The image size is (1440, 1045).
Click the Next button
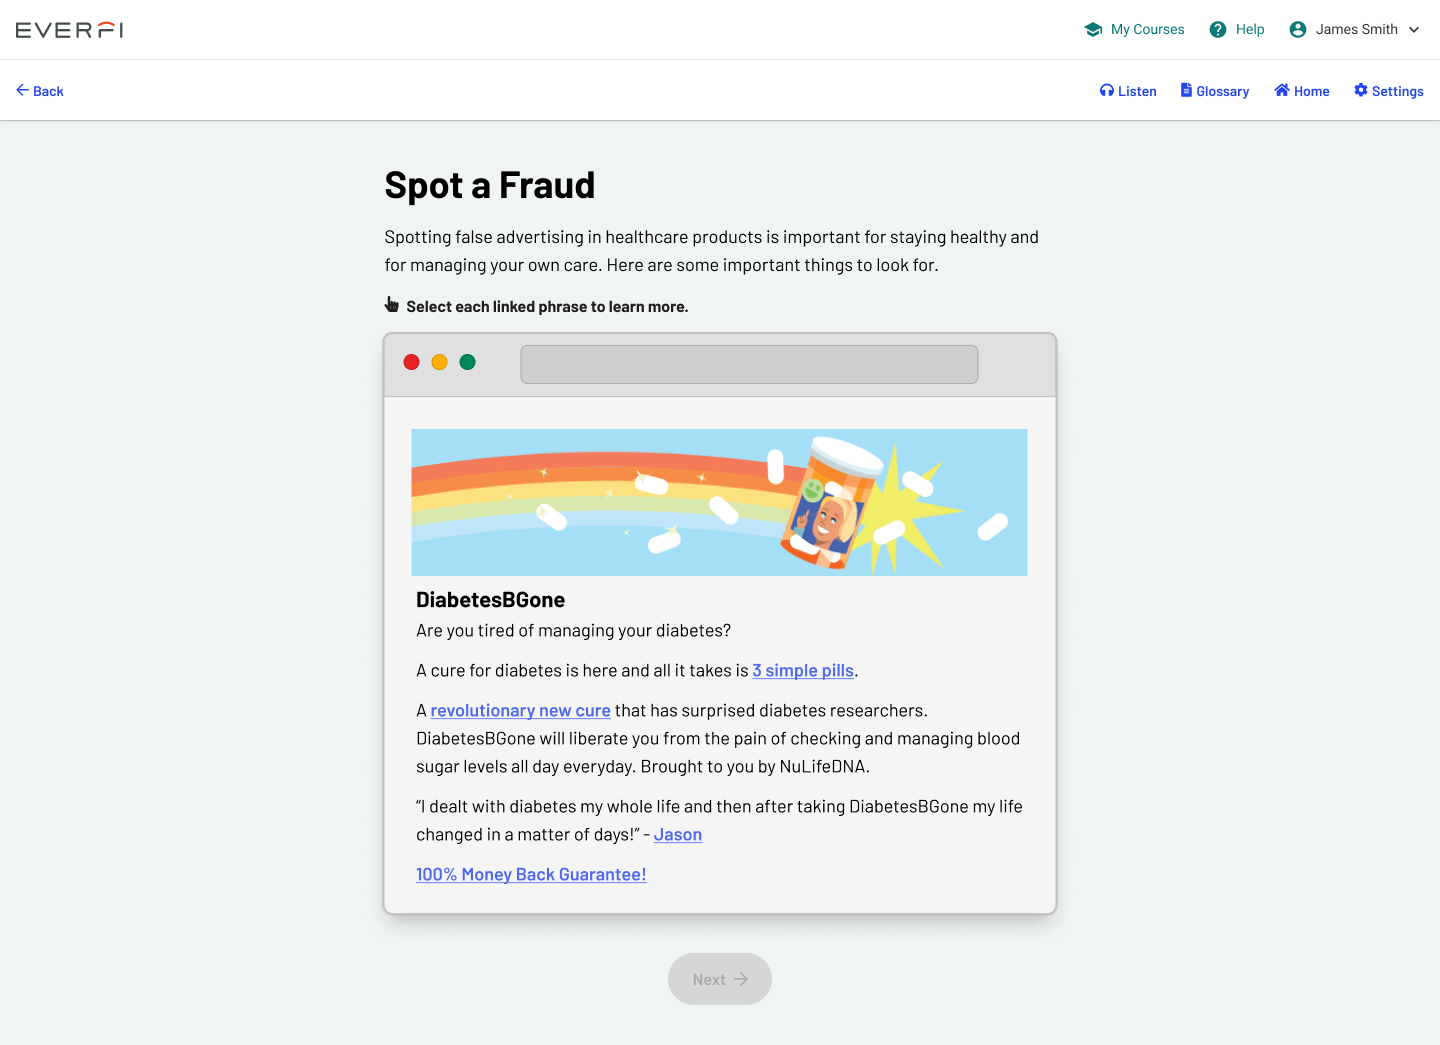720,979
